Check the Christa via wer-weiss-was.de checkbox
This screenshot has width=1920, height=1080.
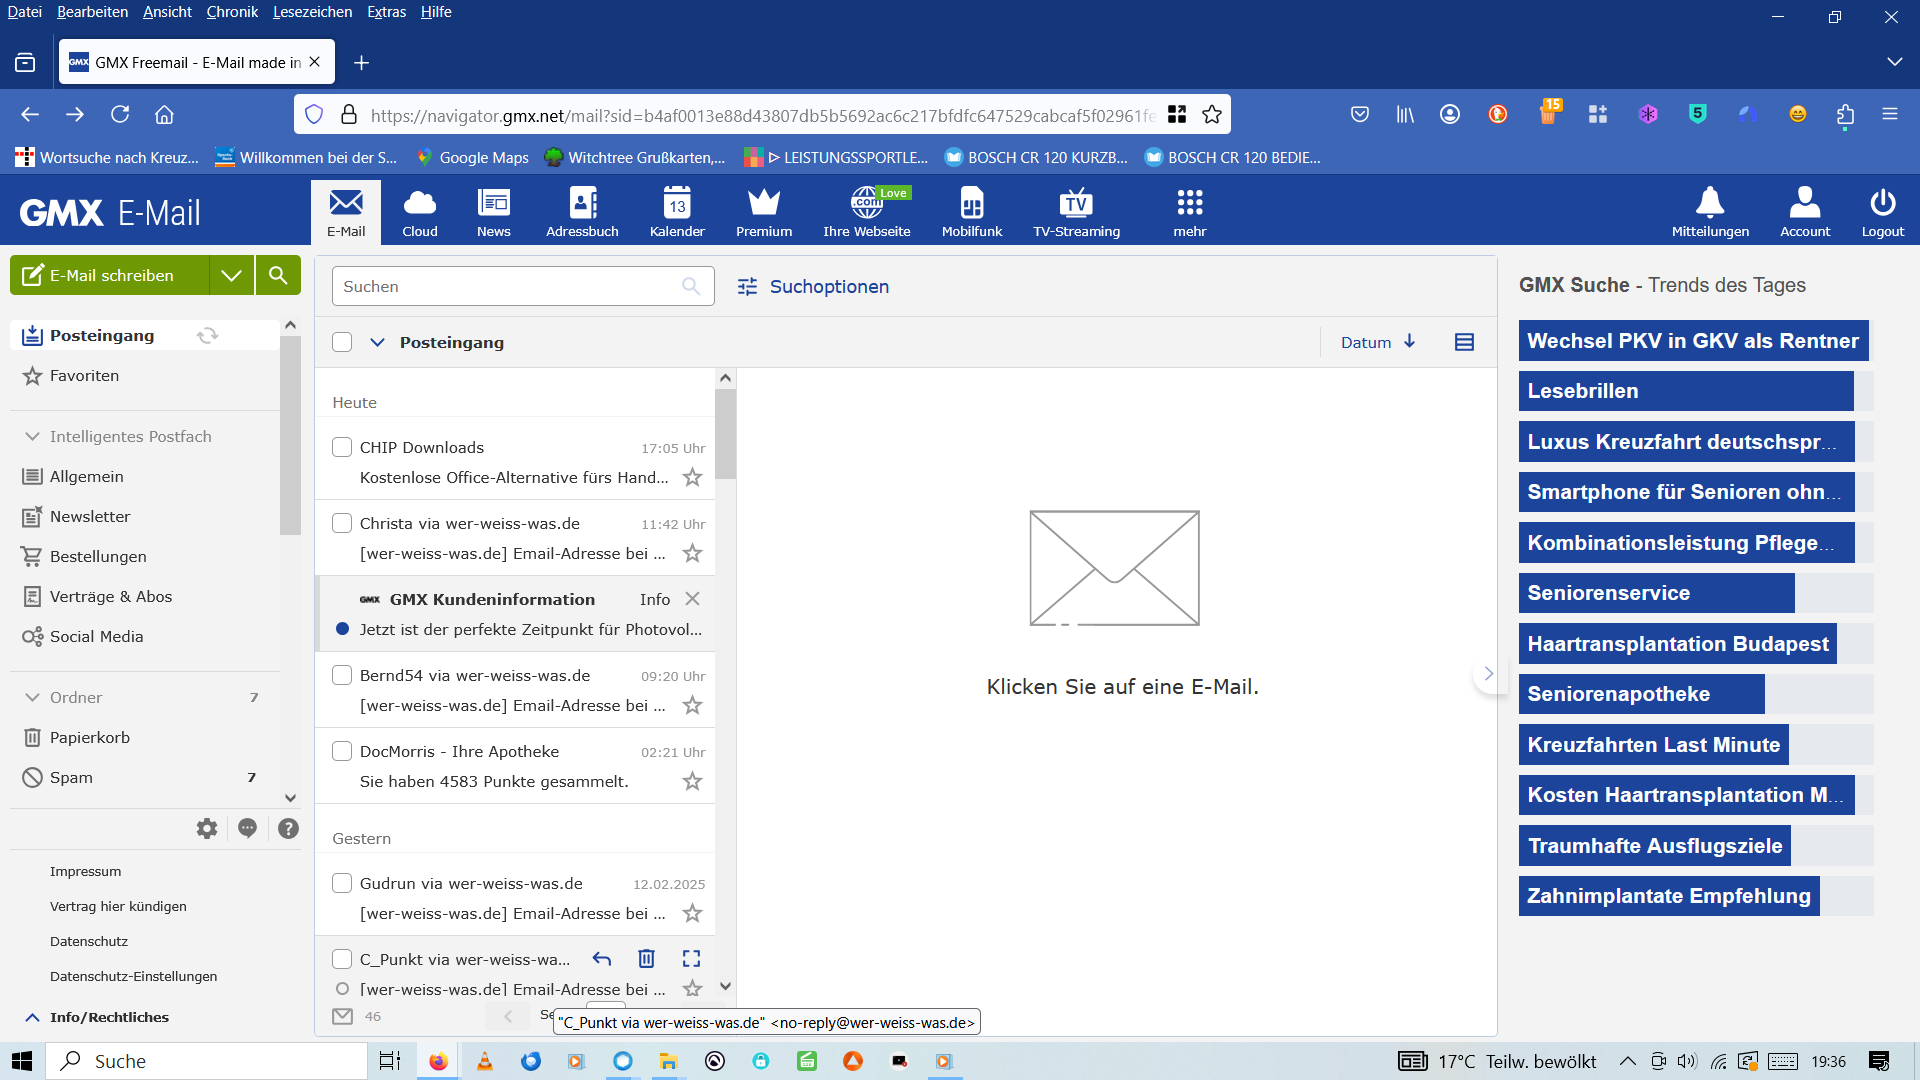[x=342, y=523]
